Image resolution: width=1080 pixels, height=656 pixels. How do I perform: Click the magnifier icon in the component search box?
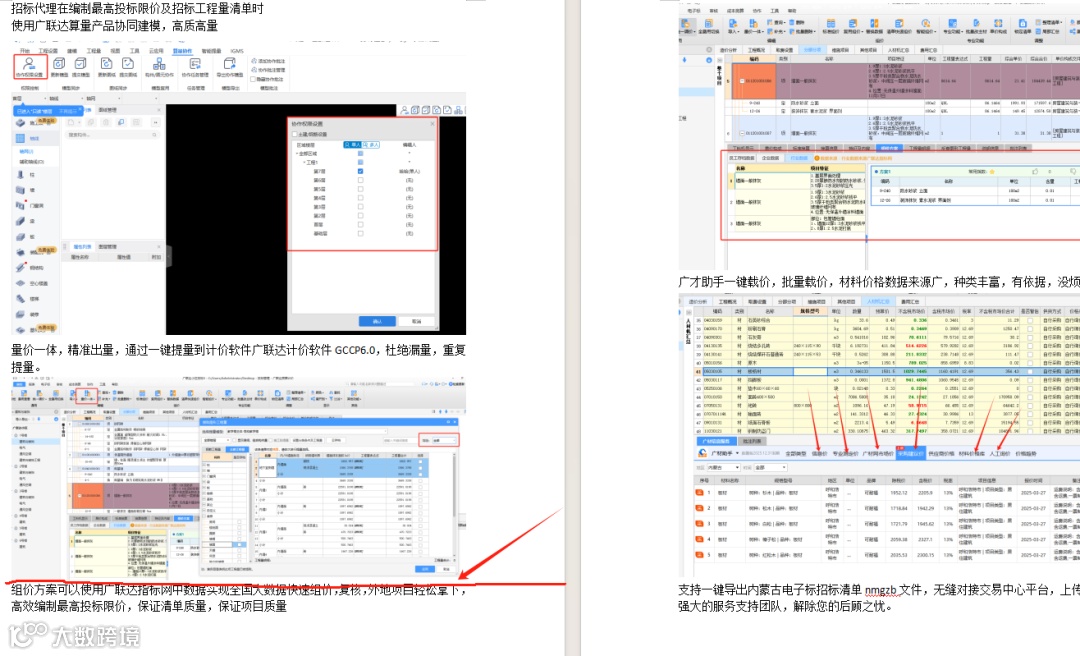(154, 135)
